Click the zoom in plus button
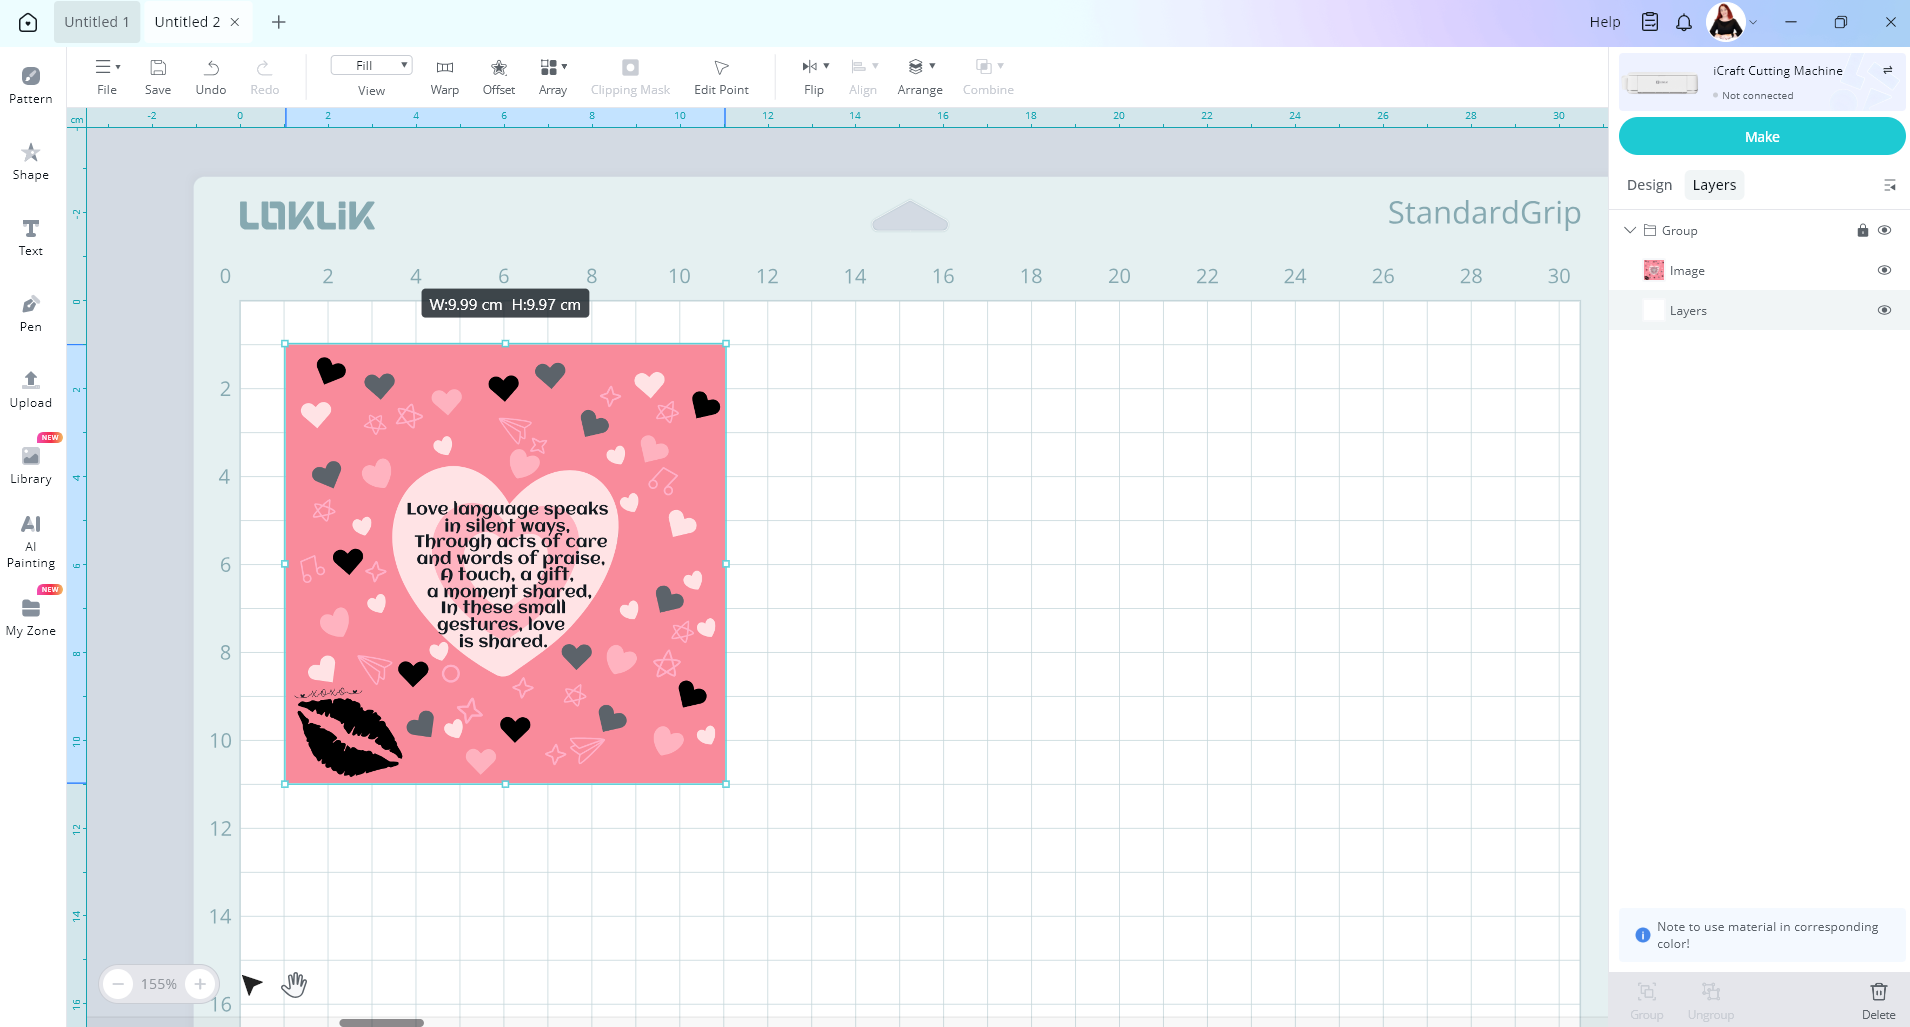 click(200, 984)
